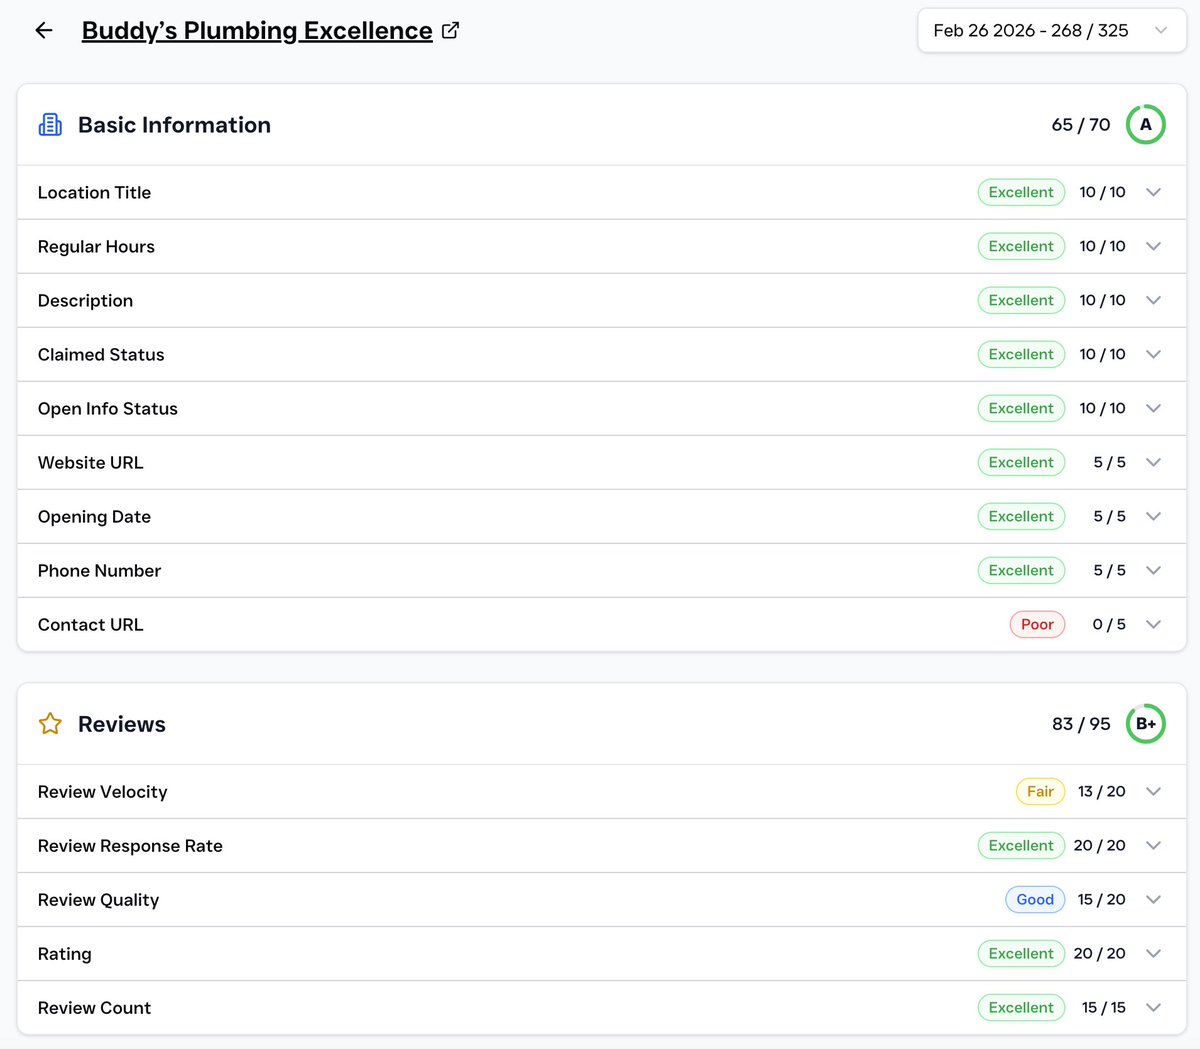Go back using the left arrow icon

point(44,31)
